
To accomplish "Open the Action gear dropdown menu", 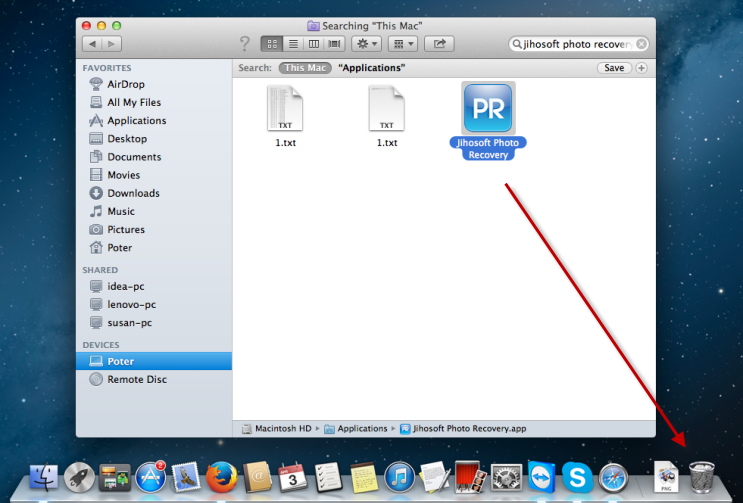I will (x=368, y=44).
